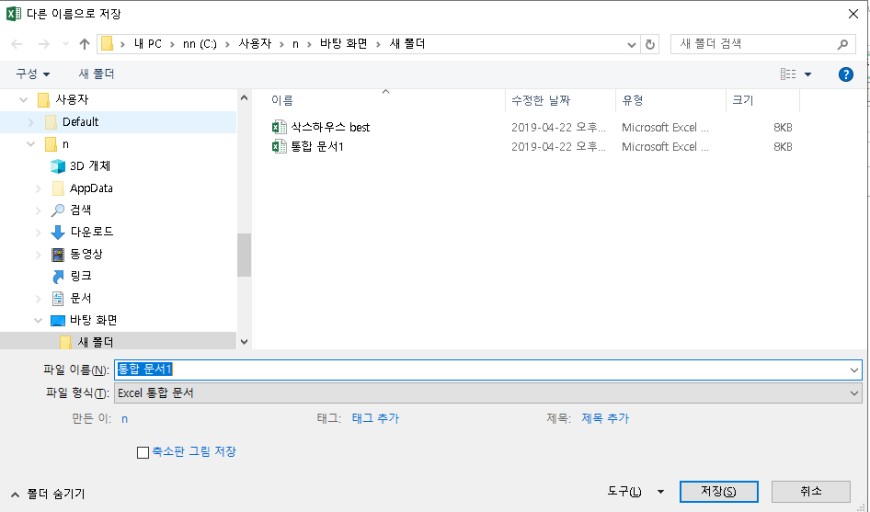Click the 파일 이름 text field
870x512 pixels.
tap(480, 369)
